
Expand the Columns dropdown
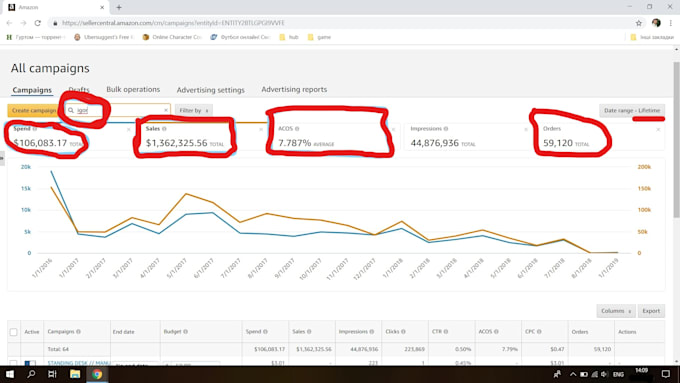pyautogui.click(x=616, y=311)
